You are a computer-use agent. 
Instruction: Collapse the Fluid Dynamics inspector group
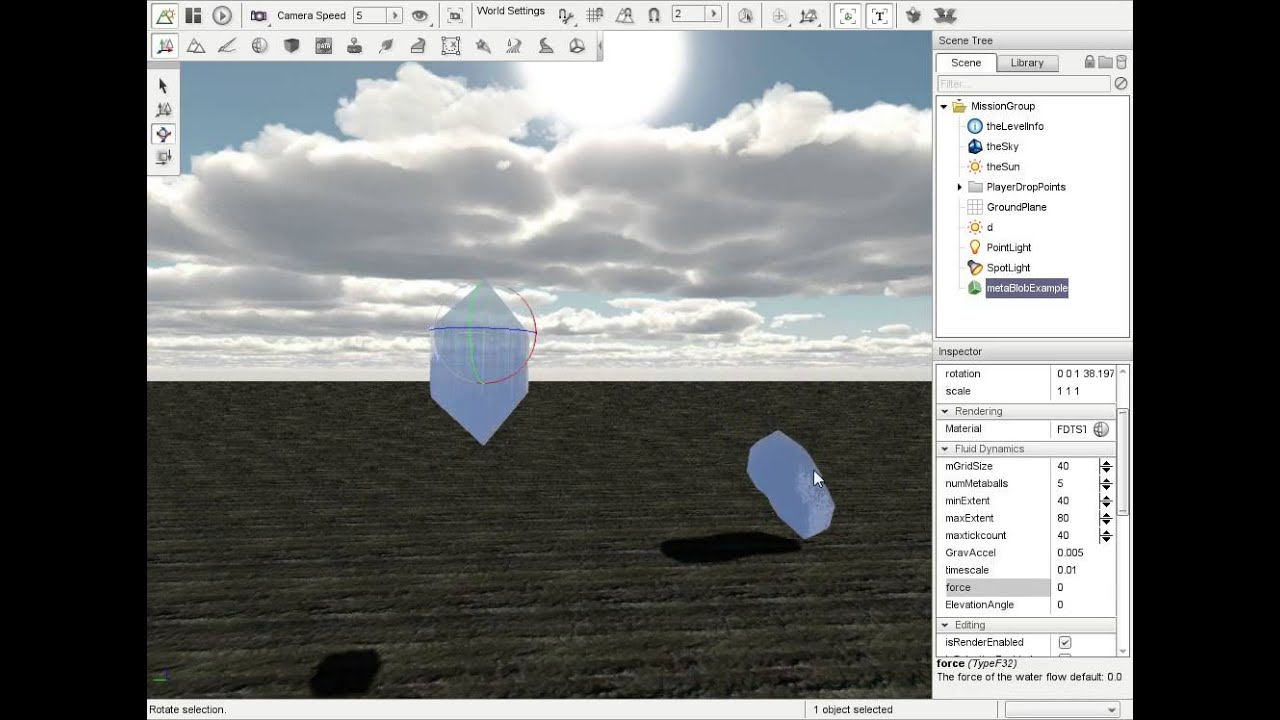tap(944, 449)
